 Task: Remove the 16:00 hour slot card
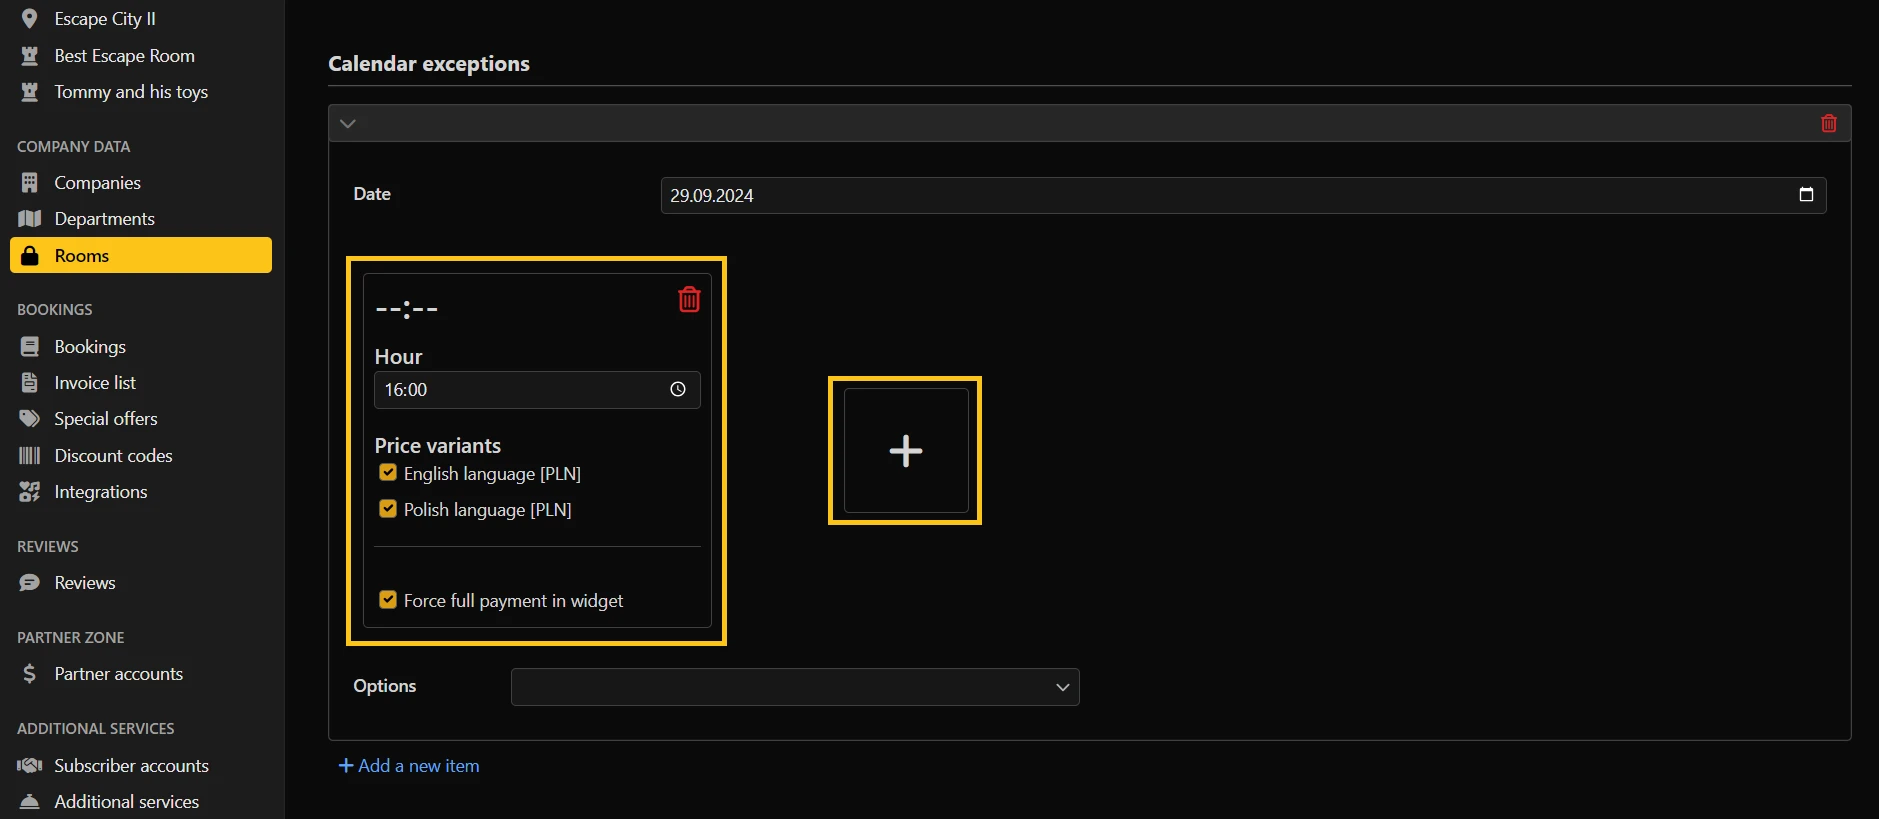(689, 299)
